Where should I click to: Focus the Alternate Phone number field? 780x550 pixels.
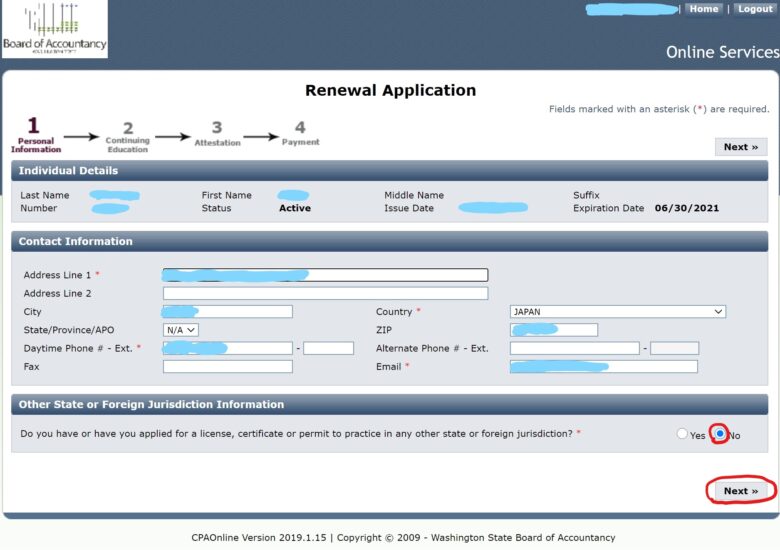tap(575, 348)
